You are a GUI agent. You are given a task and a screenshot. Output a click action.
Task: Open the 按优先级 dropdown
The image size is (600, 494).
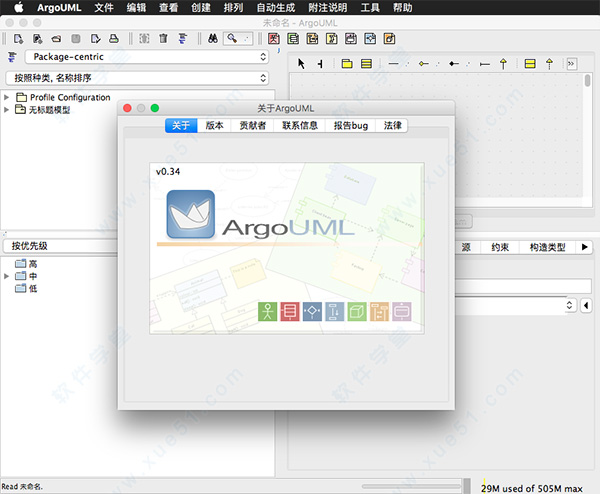(60, 246)
